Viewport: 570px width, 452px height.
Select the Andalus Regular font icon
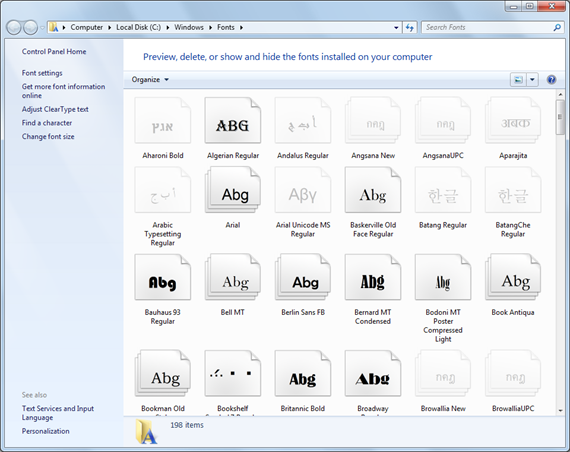(x=303, y=120)
